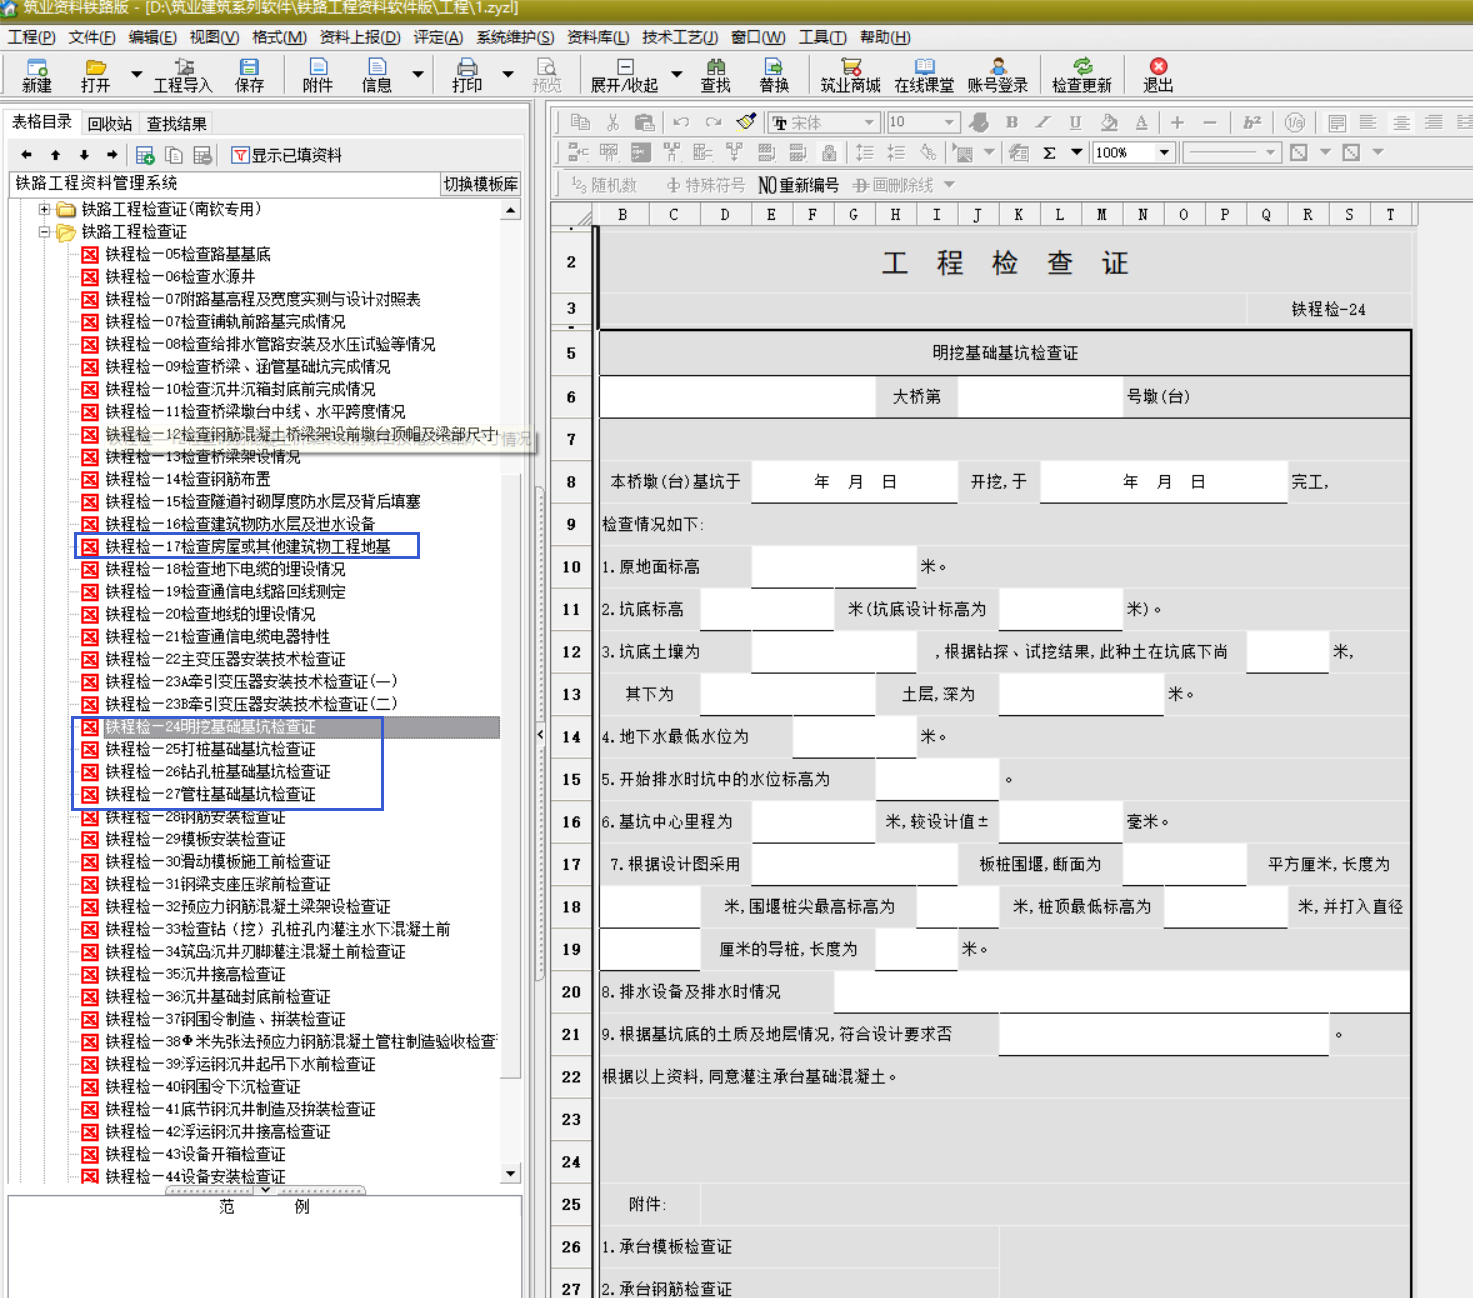Click the red 退出 exit icon
Viewport: 1473px width, 1298px height.
click(1158, 67)
